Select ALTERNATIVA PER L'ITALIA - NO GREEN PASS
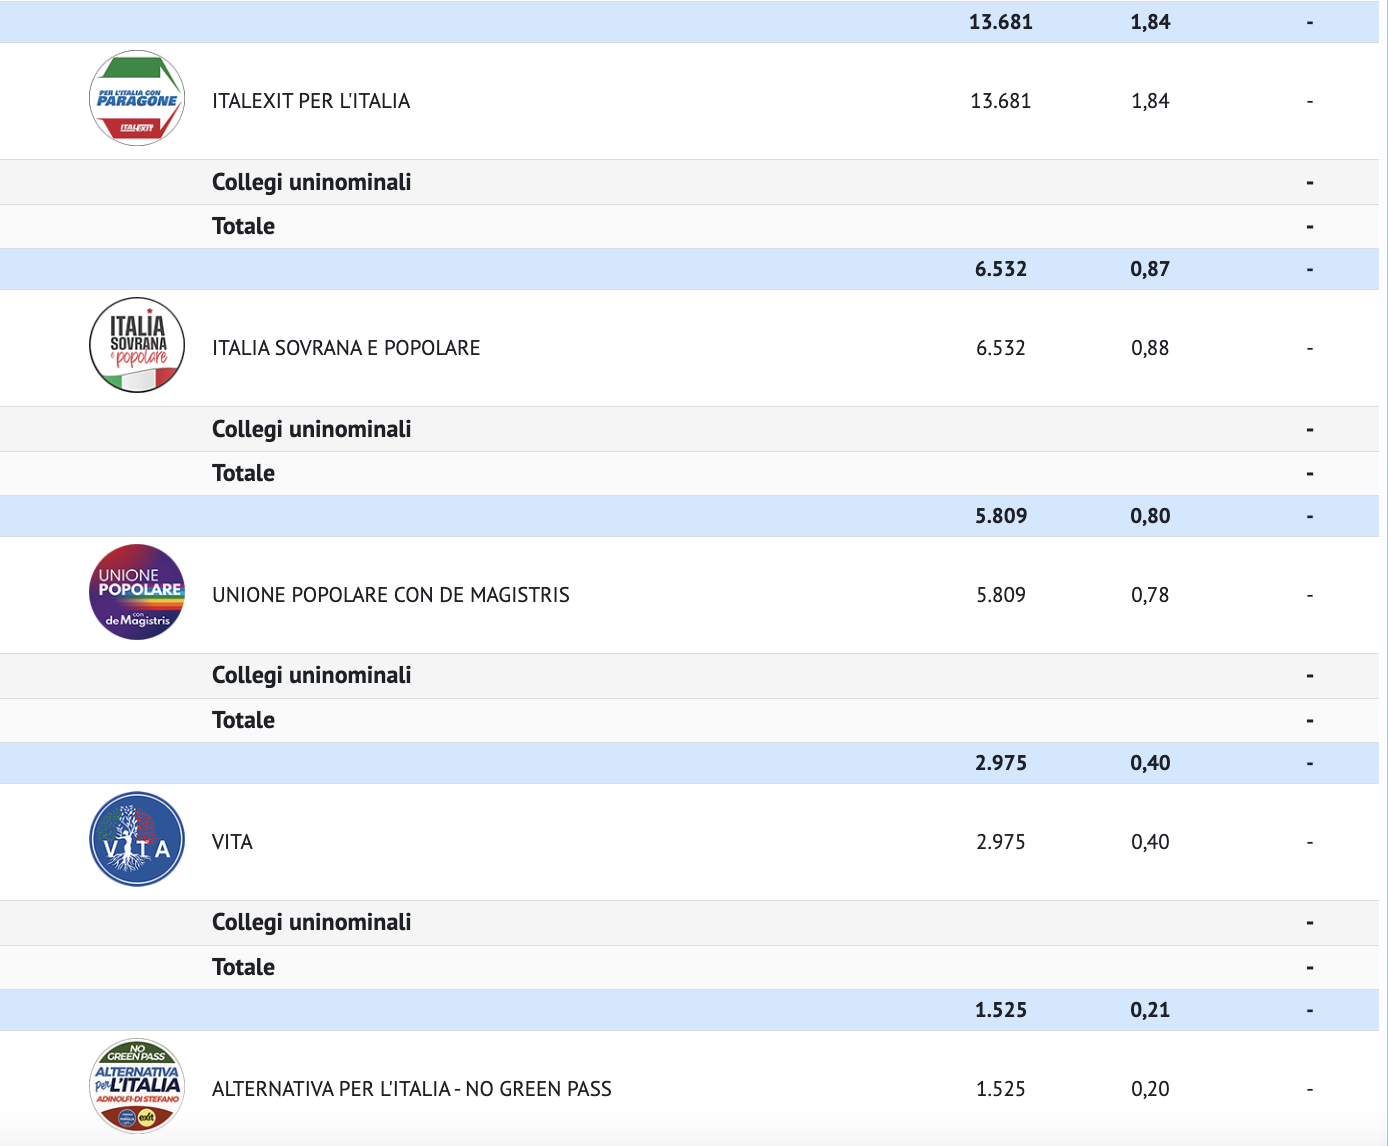The width and height of the screenshot is (1388, 1146). click(x=412, y=1089)
